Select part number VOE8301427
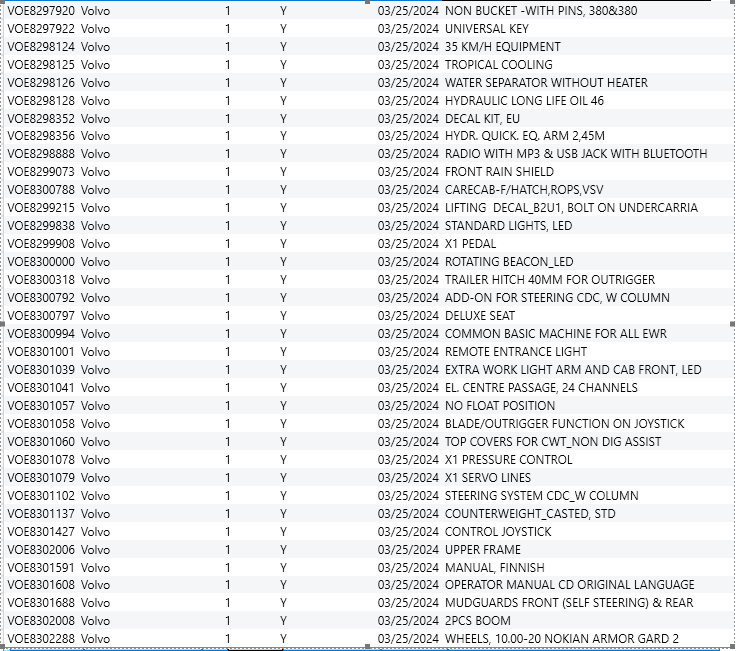The image size is (738, 651). pos(41,532)
